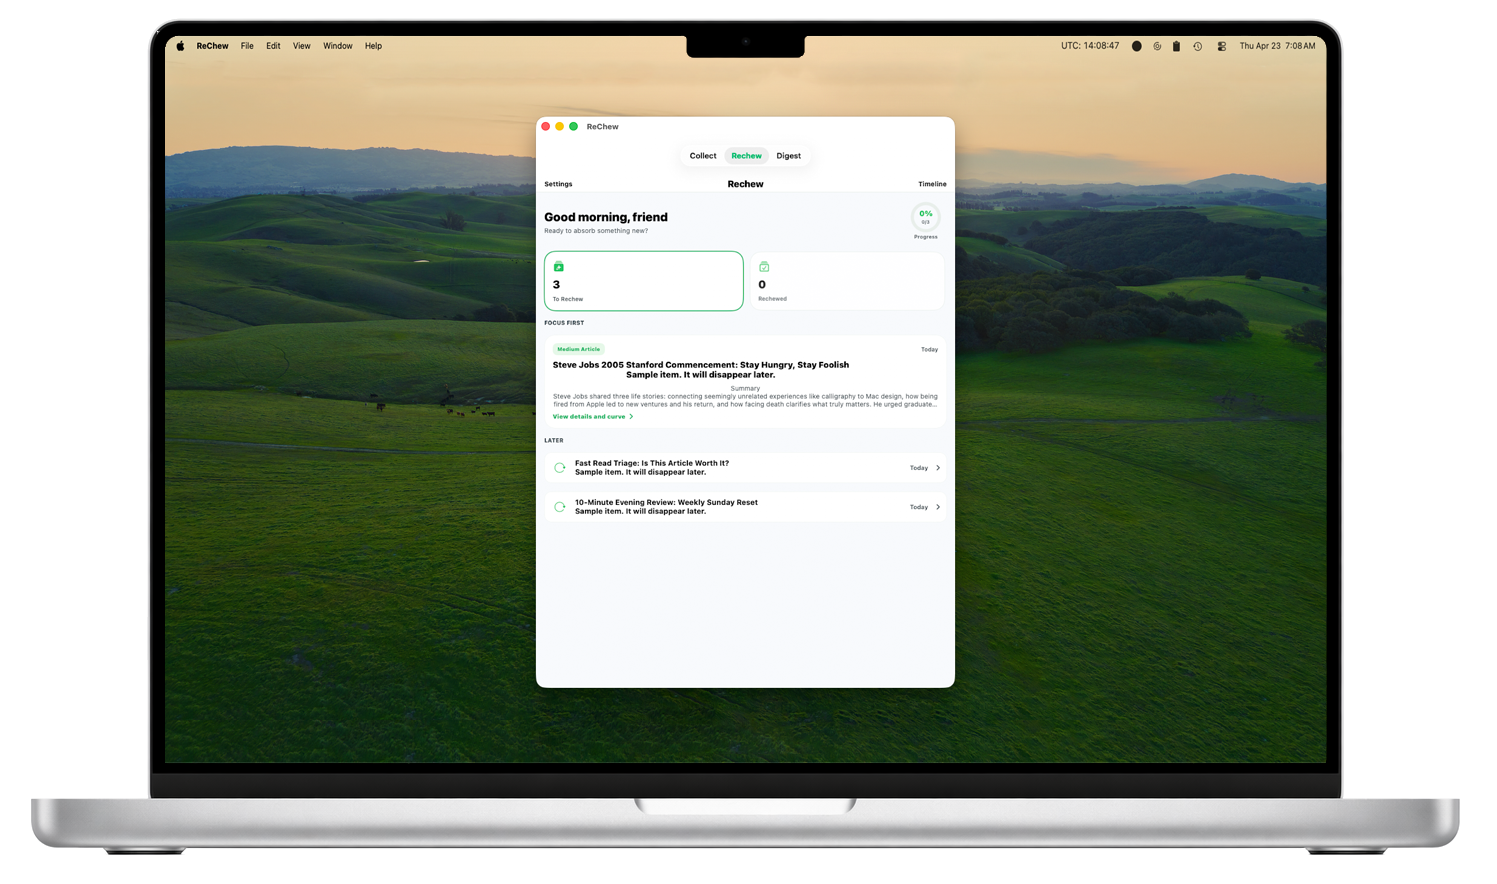
Task: Click the 0% progress ring
Action: click(x=925, y=217)
